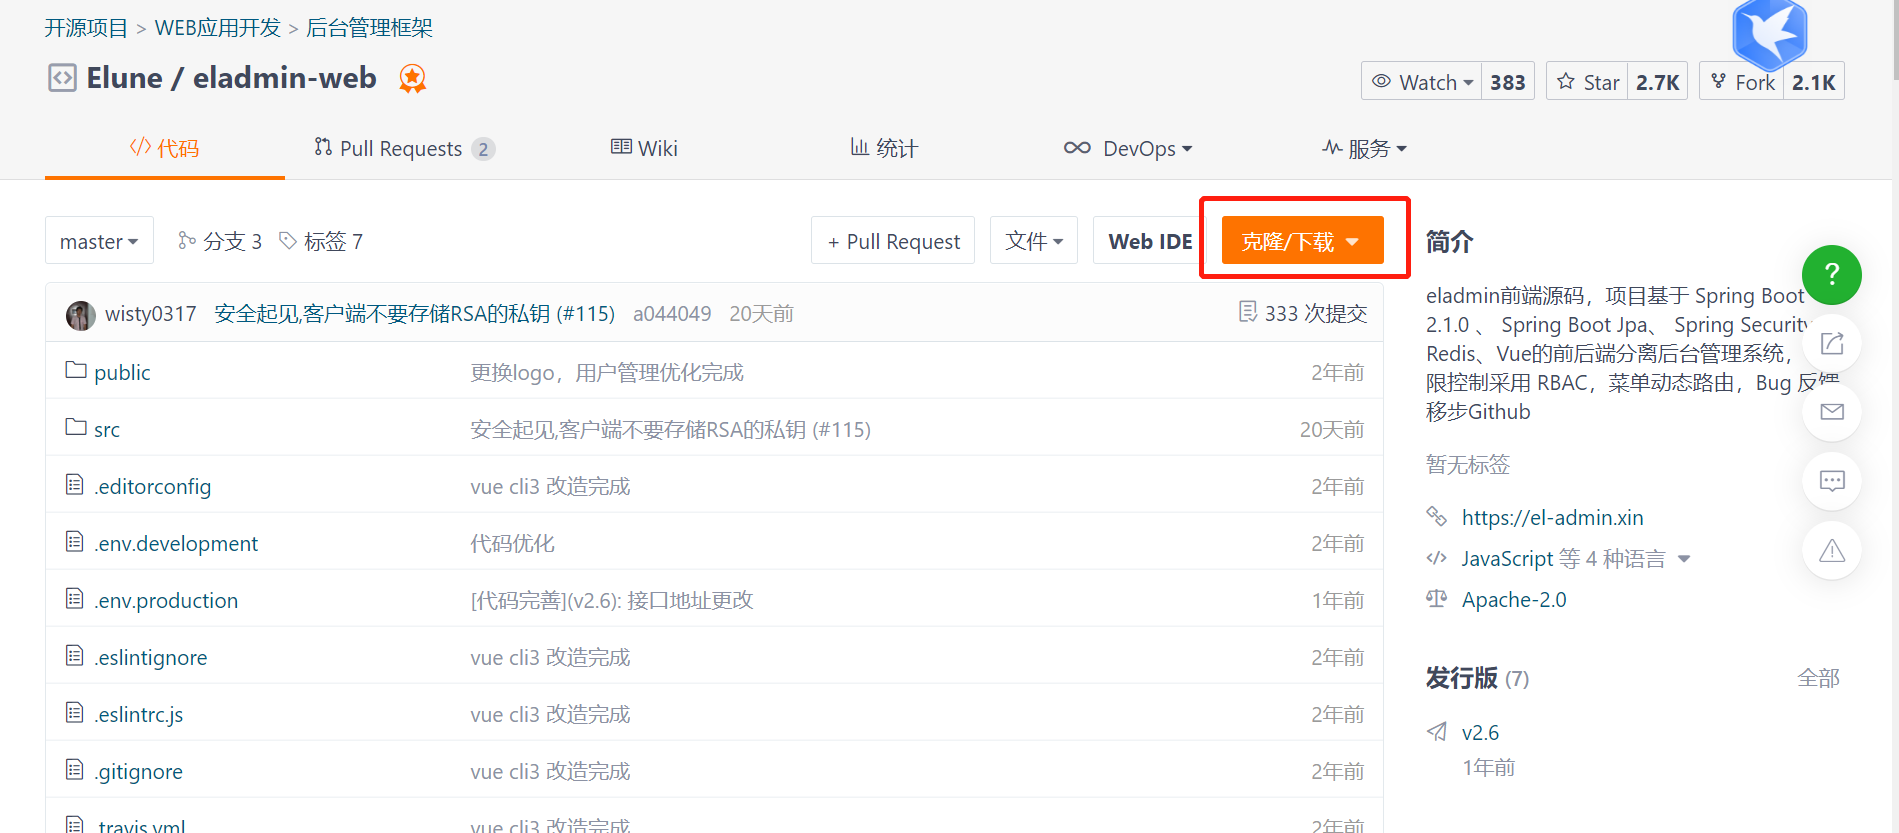Open the WEB应用开发 breadcrumb link
Image resolution: width=1899 pixels, height=833 pixels.
point(218,28)
